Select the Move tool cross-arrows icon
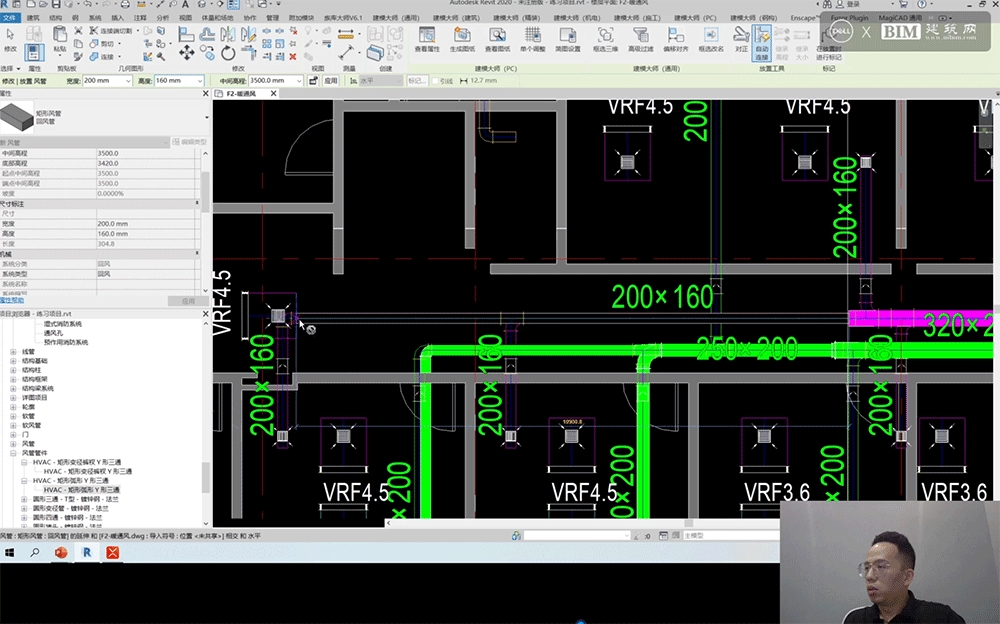The image size is (1000, 624). click(189, 53)
